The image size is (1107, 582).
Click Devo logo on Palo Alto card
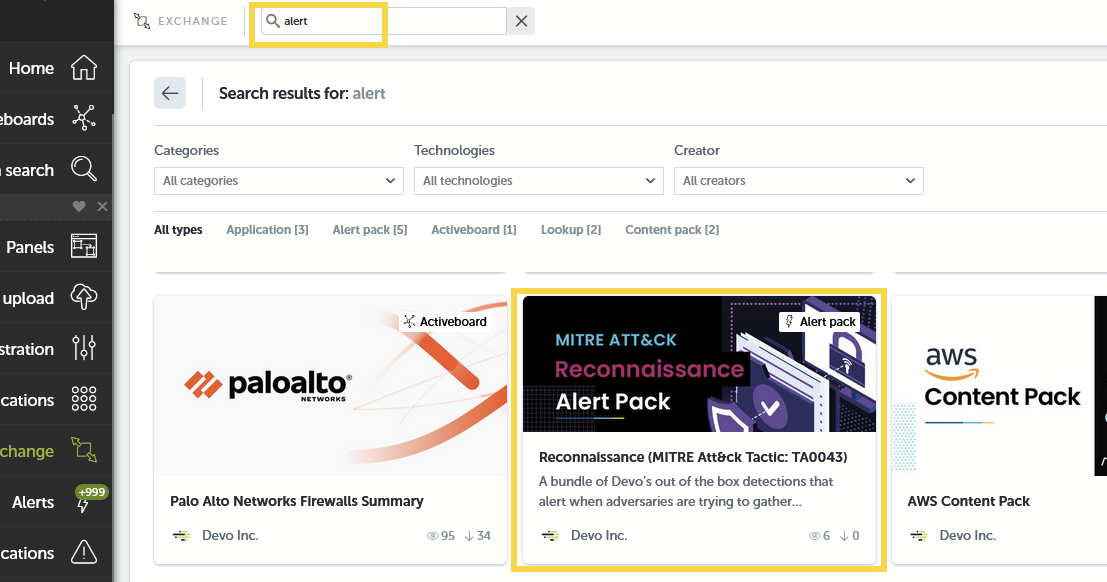[181, 536]
